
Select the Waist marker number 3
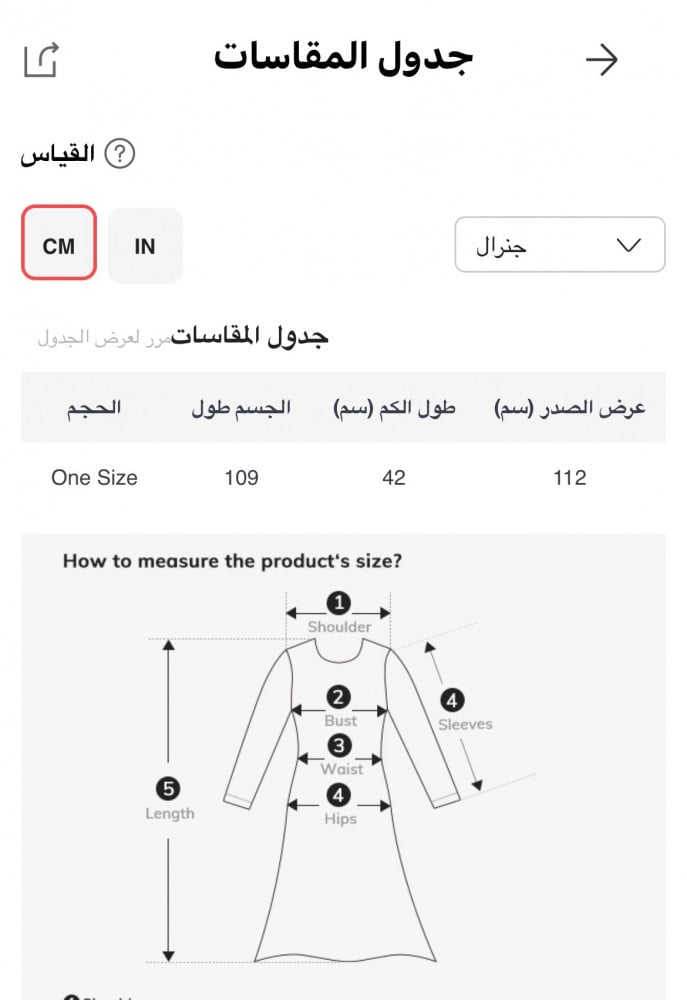coord(340,746)
